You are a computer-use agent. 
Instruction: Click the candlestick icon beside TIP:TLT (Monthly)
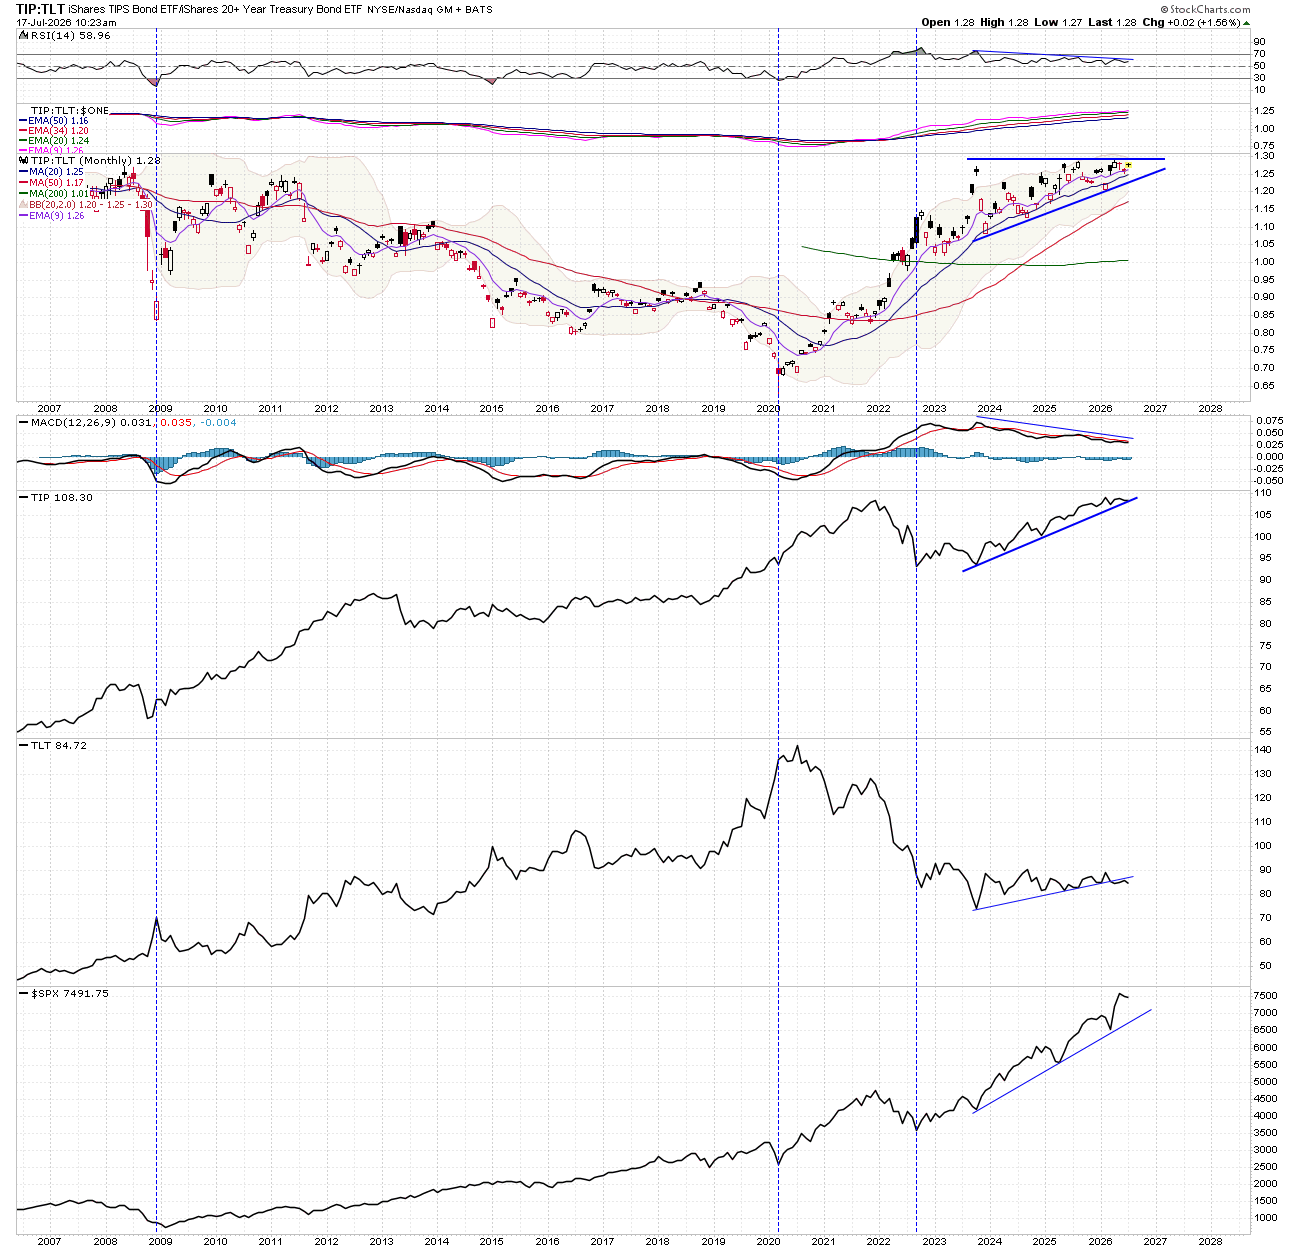click(24, 160)
